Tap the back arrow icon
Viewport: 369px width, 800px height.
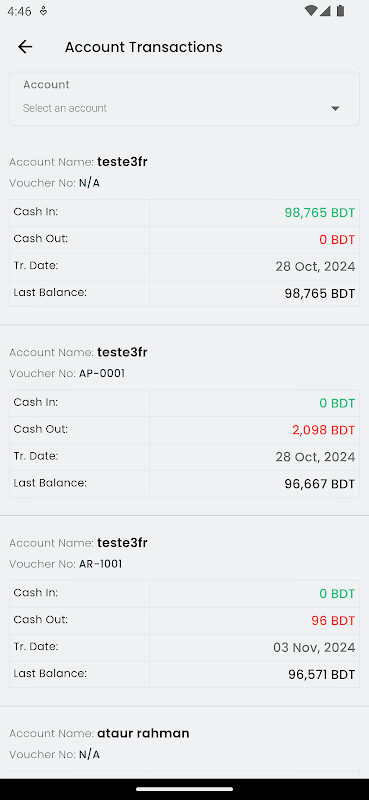tap(25, 47)
